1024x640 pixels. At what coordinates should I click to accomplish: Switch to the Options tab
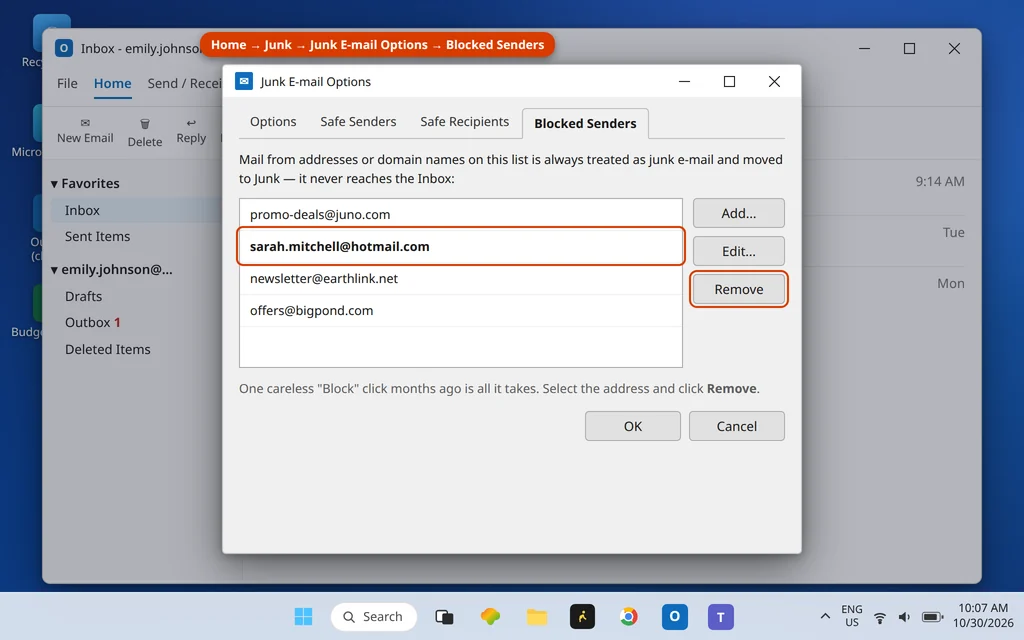tap(273, 121)
